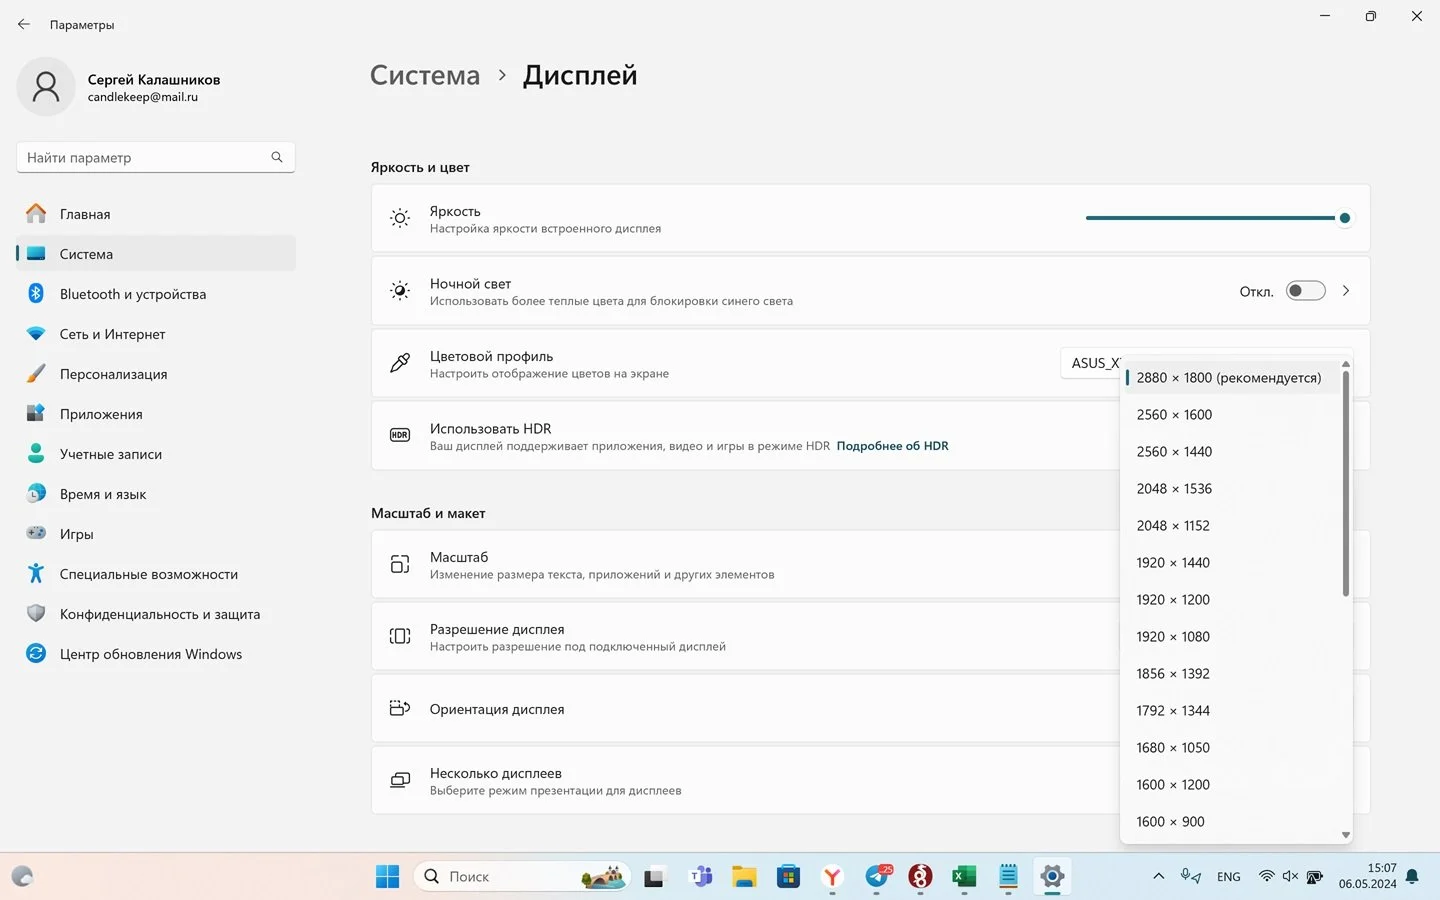Select Система in the sidebar
This screenshot has height=900, width=1440.
(x=156, y=254)
